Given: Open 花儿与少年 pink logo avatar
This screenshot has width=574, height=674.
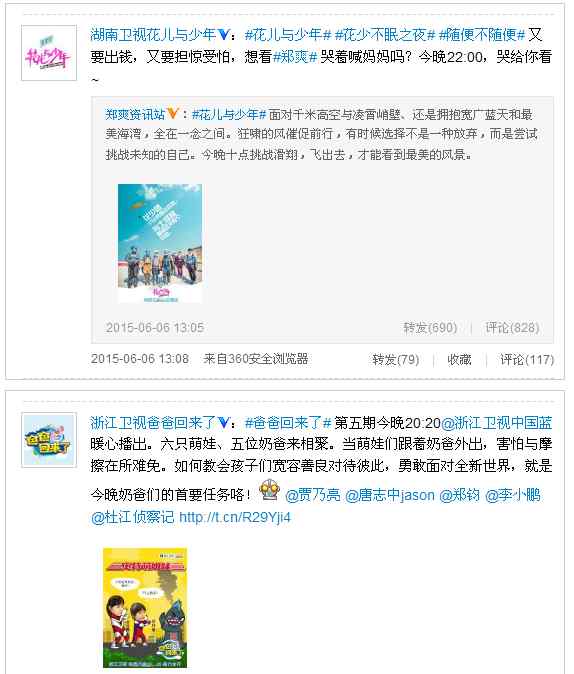Looking at the screenshot, I should tap(49, 53).
